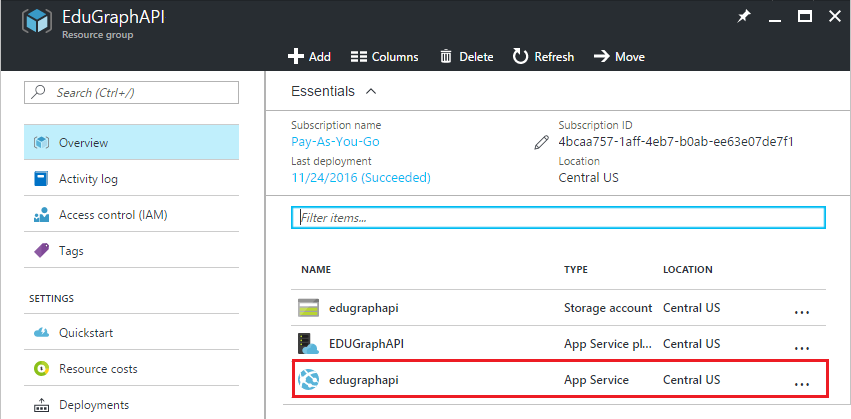Viewport: 851px width, 419px height.
Task: Open the Pay-As-You-Go subscription link
Action: [335, 142]
